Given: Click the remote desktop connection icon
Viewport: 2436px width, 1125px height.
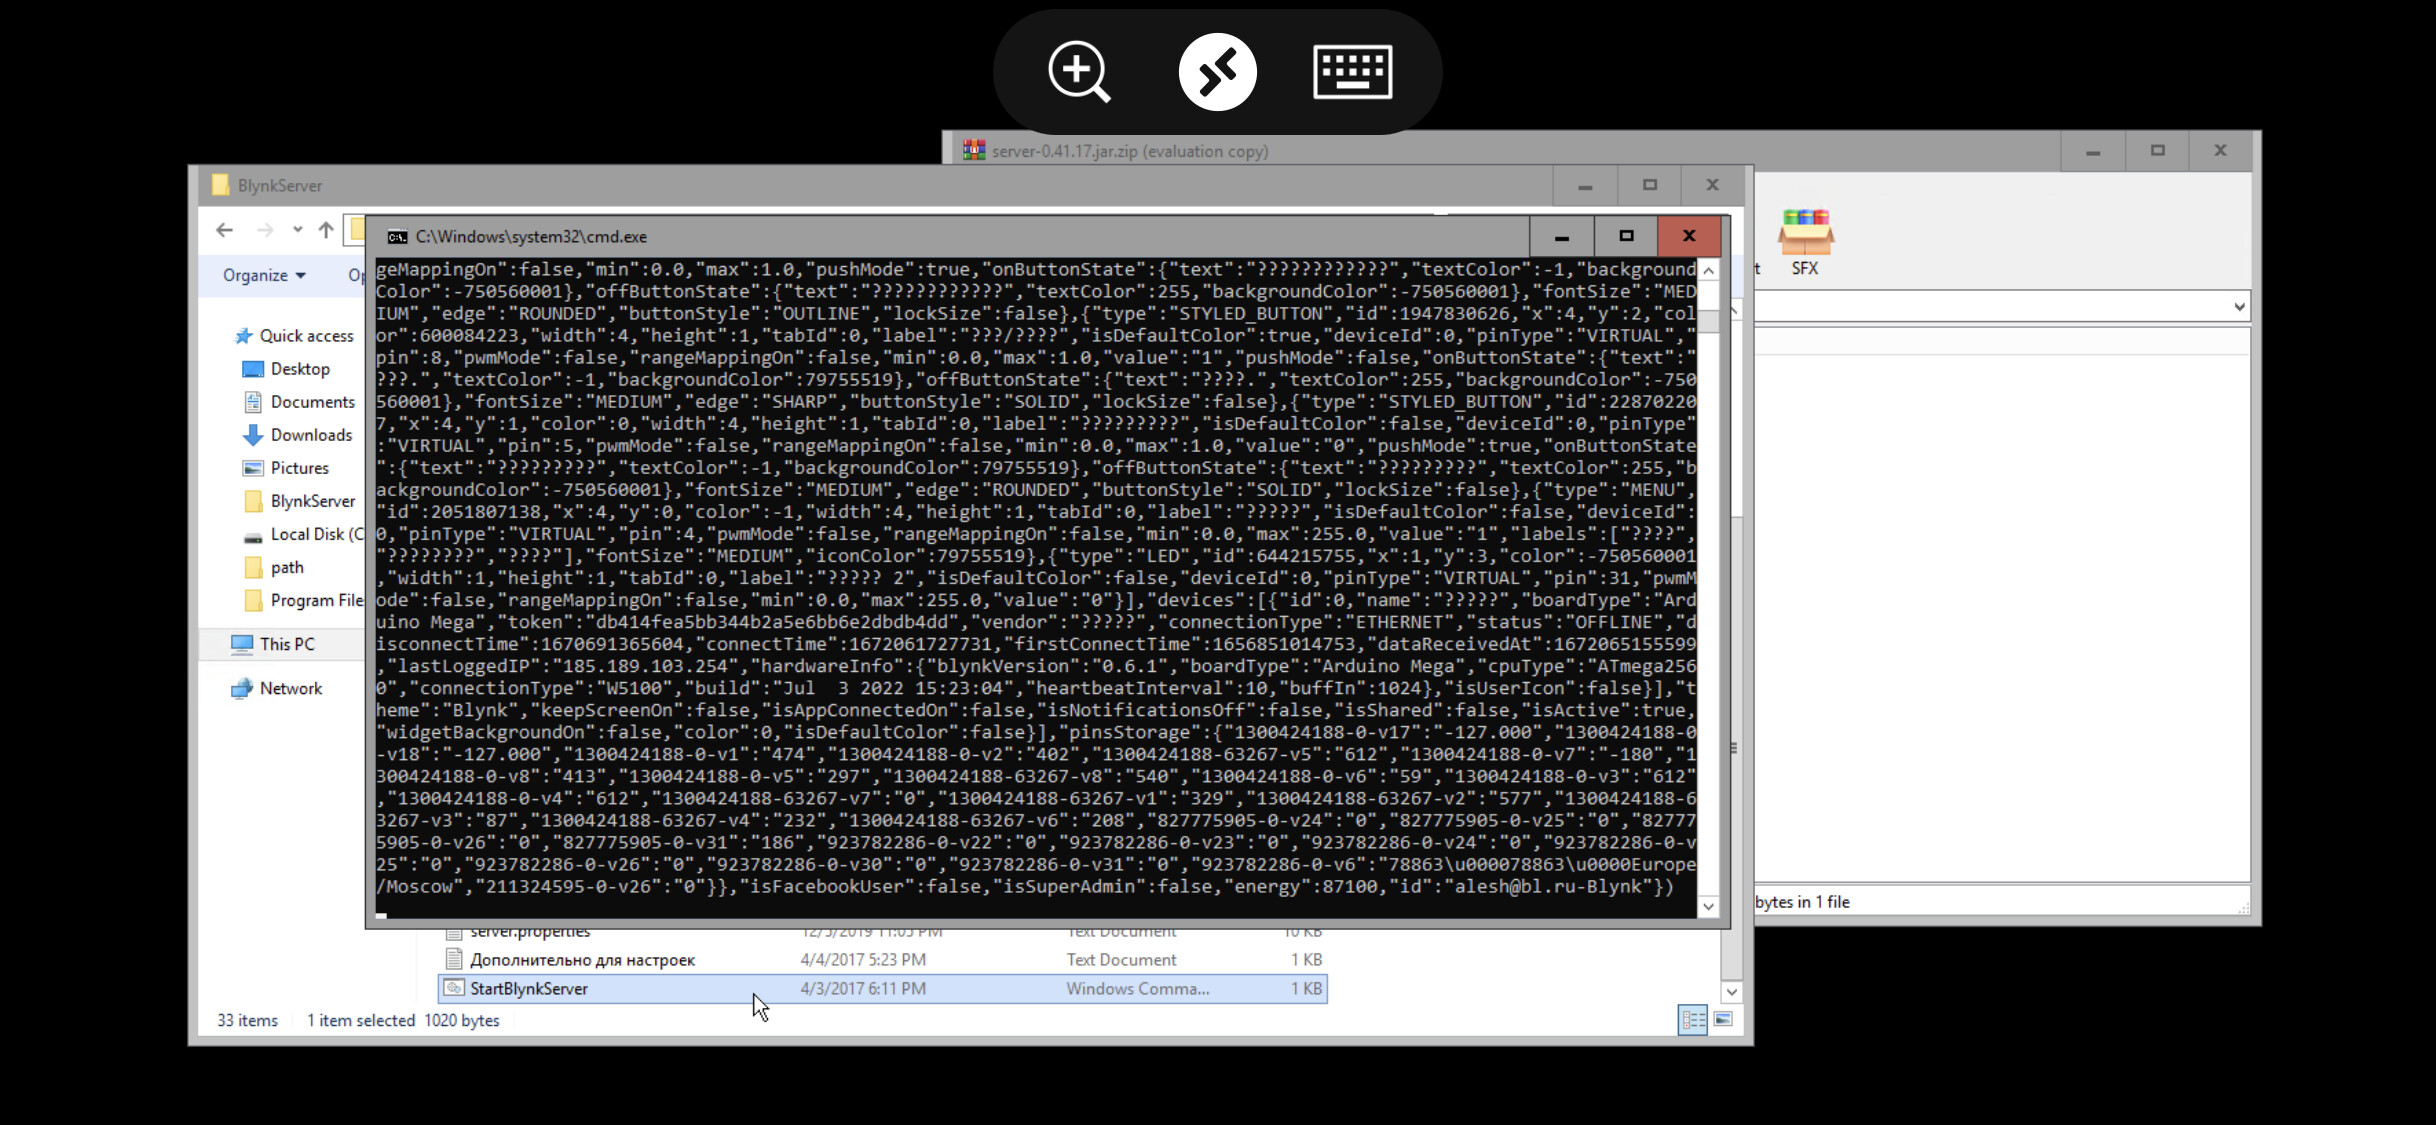Looking at the screenshot, I should [x=1217, y=72].
